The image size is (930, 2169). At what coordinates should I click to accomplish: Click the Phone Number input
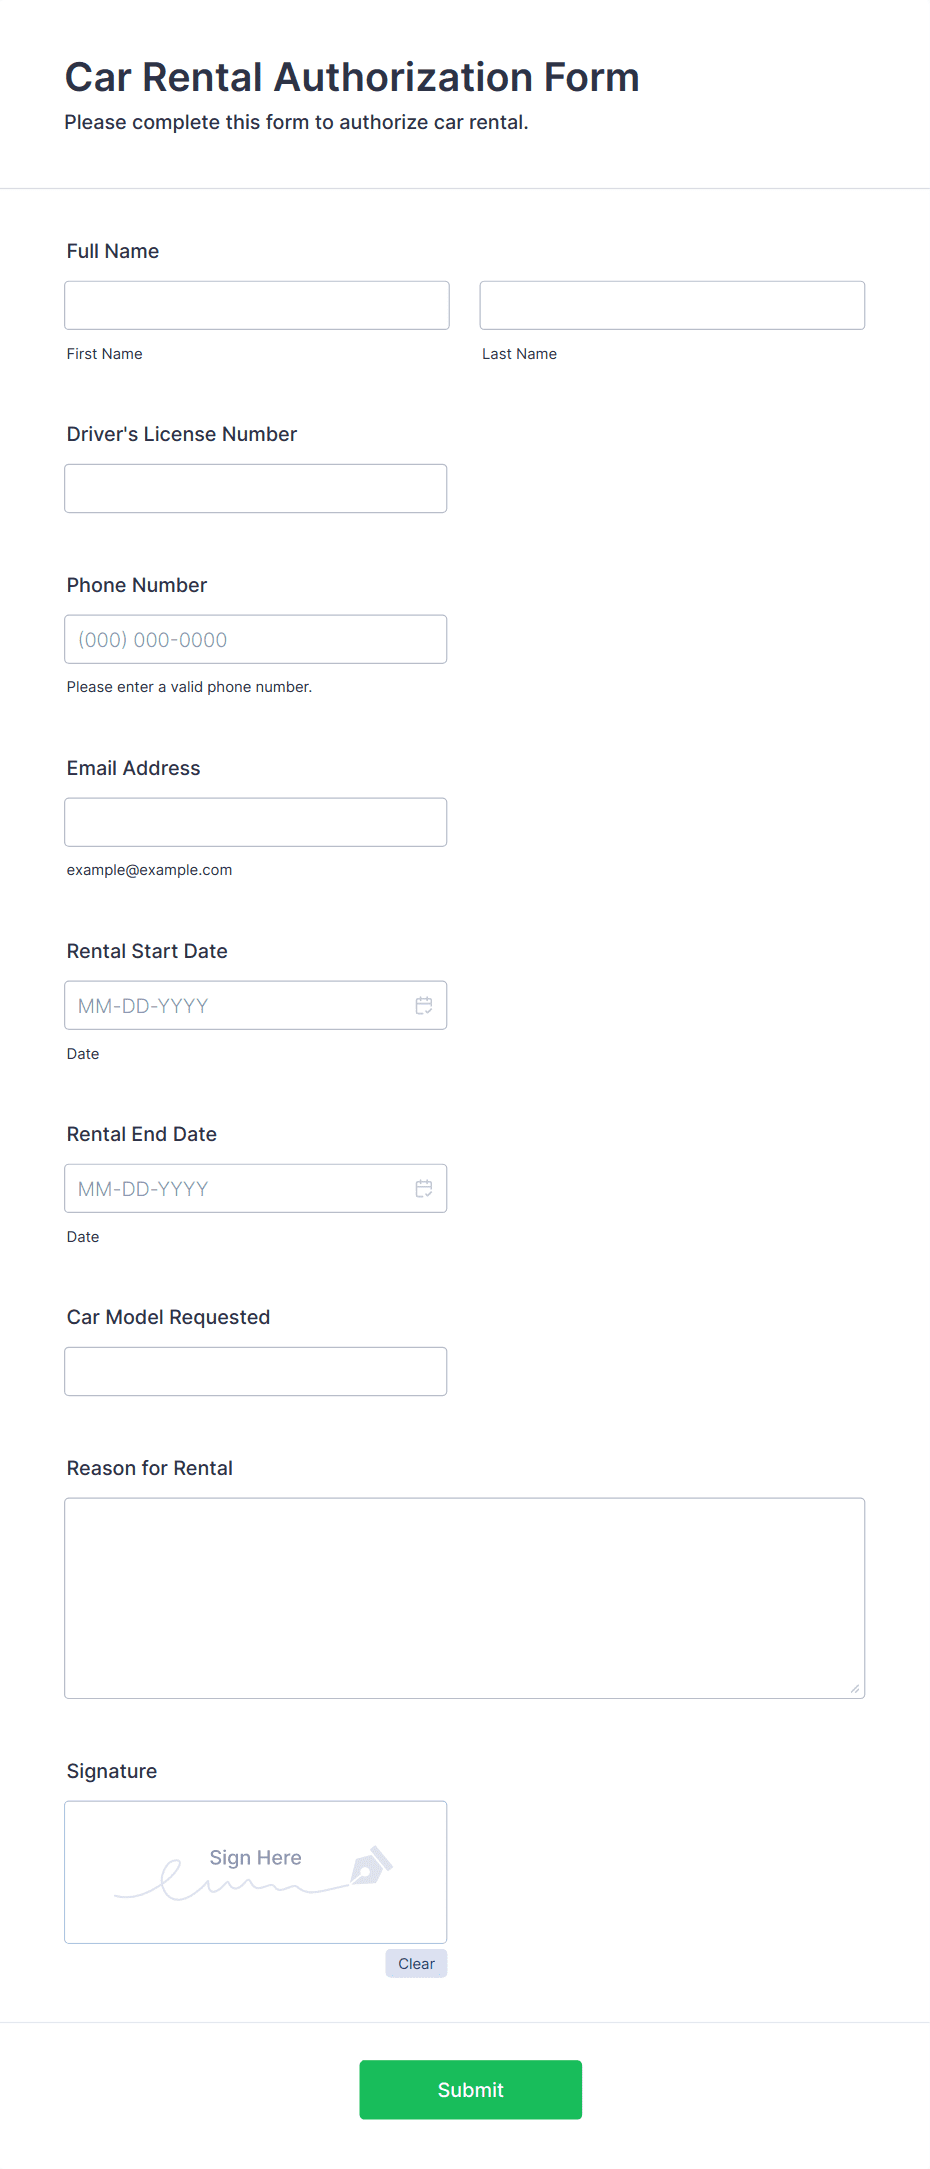(256, 639)
